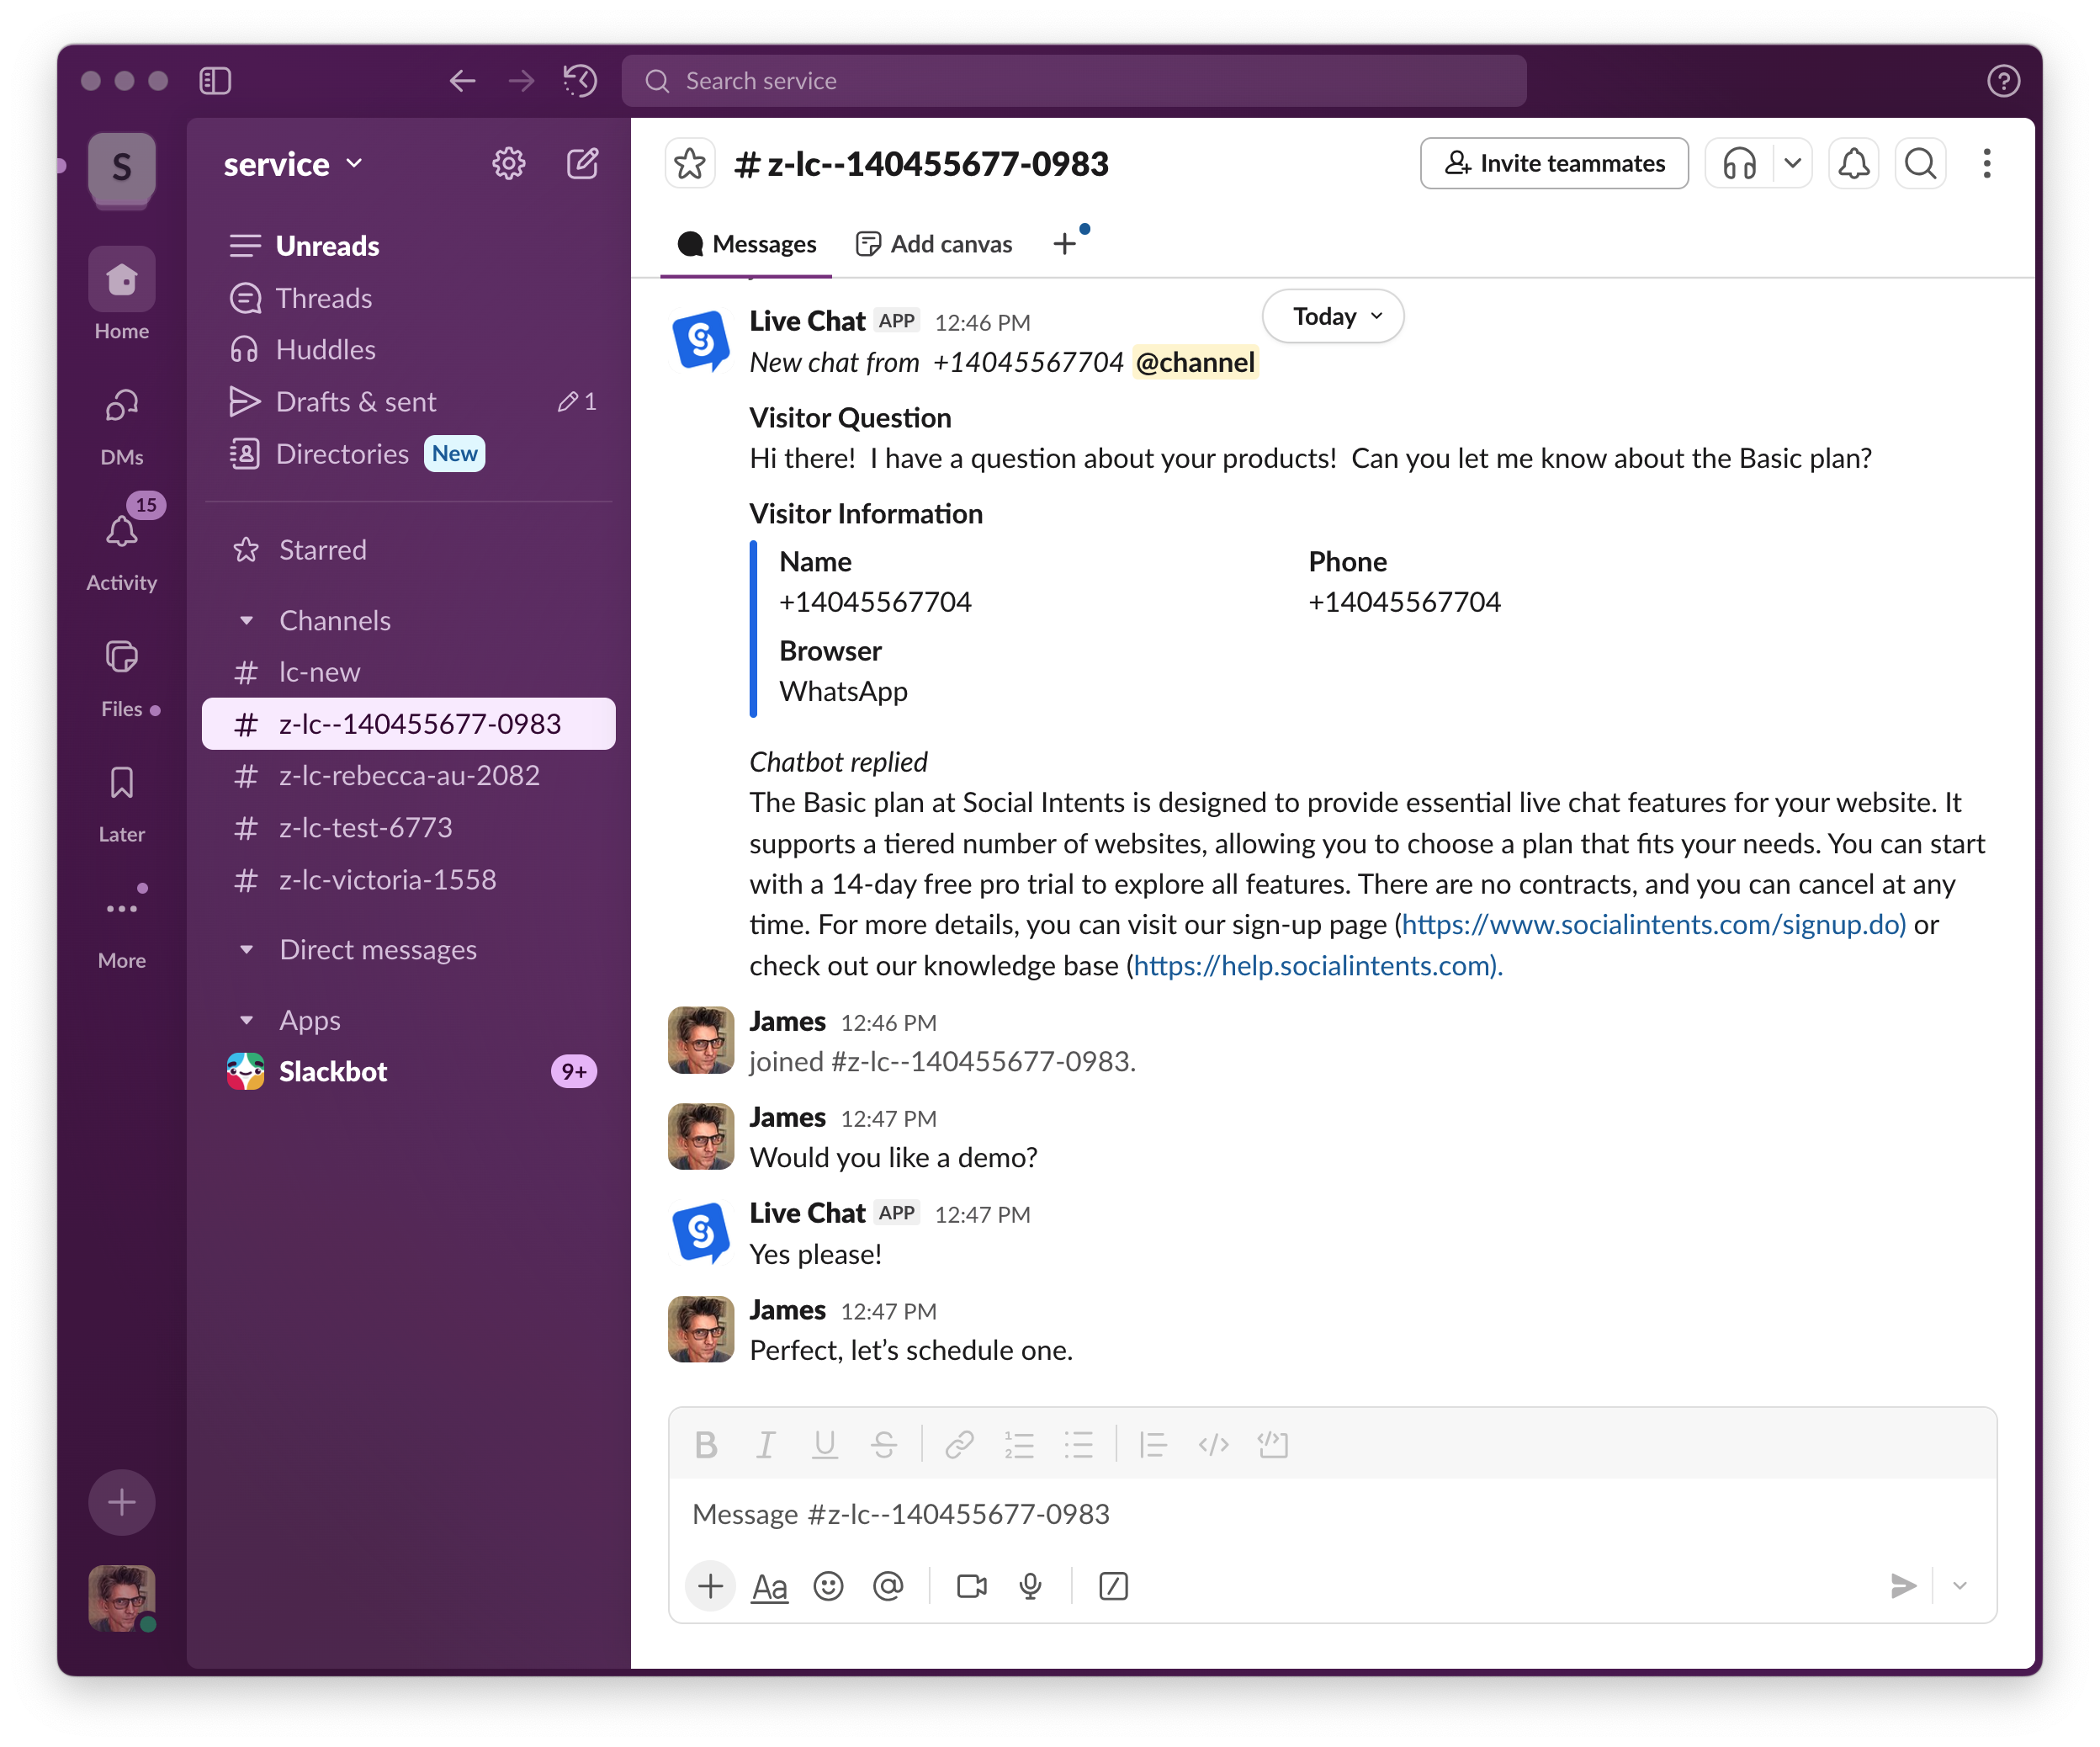The width and height of the screenshot is (2100, 1747).
Task: Toggle strikethrough formatting in the composer
Action: coord(885,1444)
